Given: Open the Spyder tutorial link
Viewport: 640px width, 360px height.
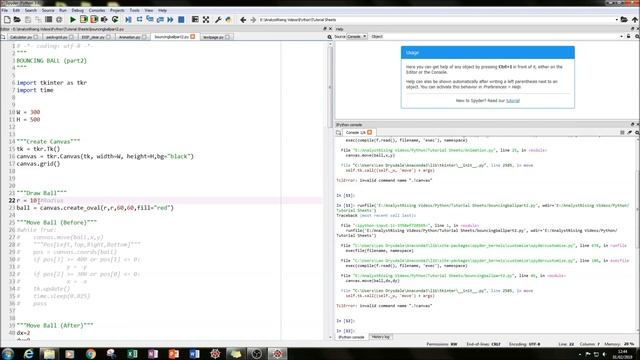Looking at the screenshot, I should pyautogui.click(x=513, y=100).
